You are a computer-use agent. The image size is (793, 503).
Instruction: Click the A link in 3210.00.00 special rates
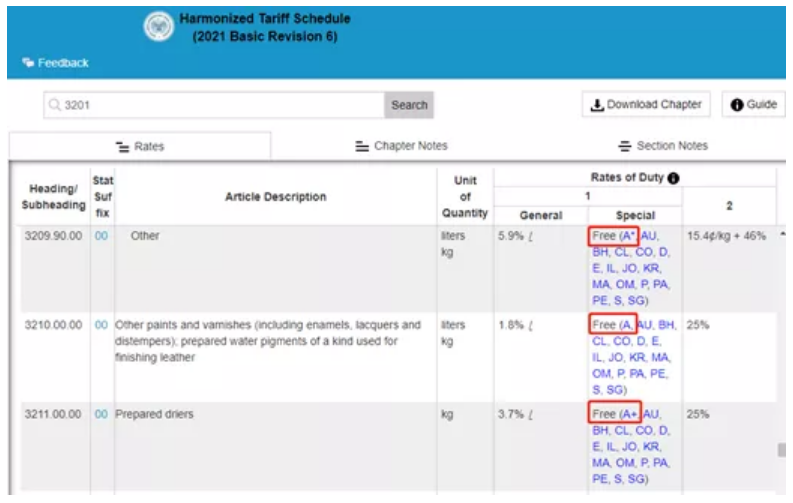[x=626, y=325]
